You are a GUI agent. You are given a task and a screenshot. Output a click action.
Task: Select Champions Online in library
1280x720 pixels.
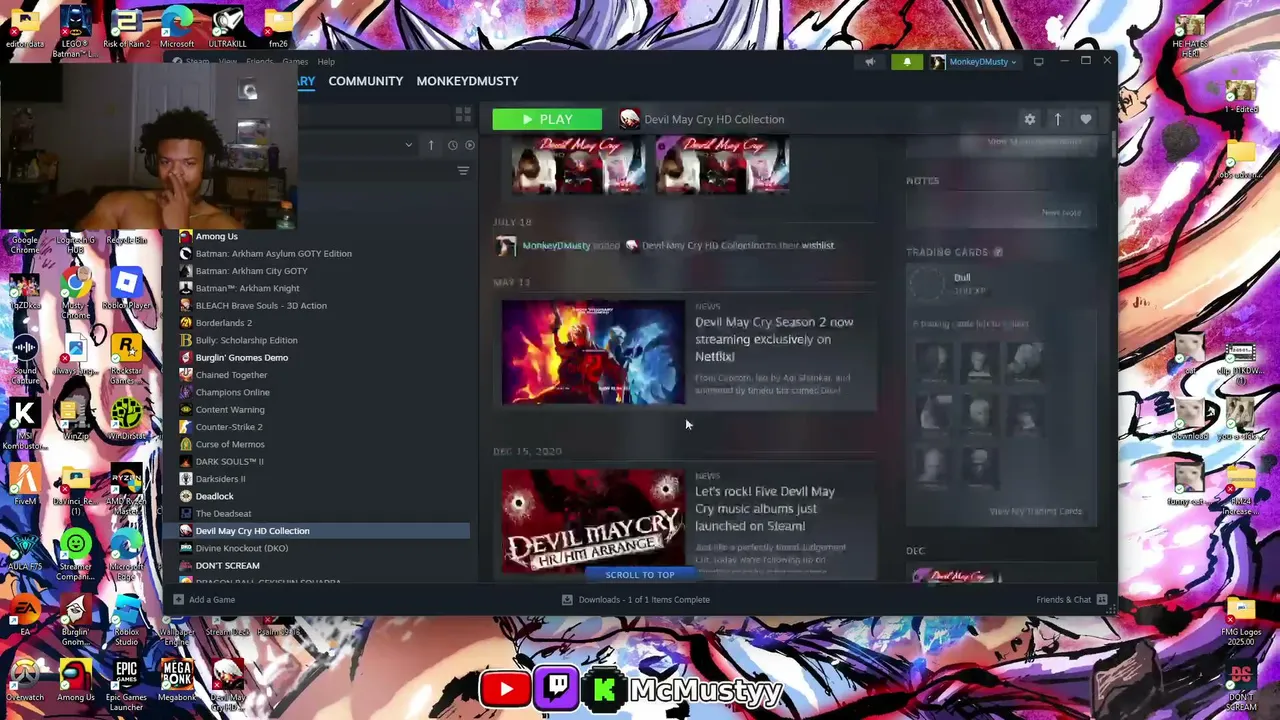(232, 392)
